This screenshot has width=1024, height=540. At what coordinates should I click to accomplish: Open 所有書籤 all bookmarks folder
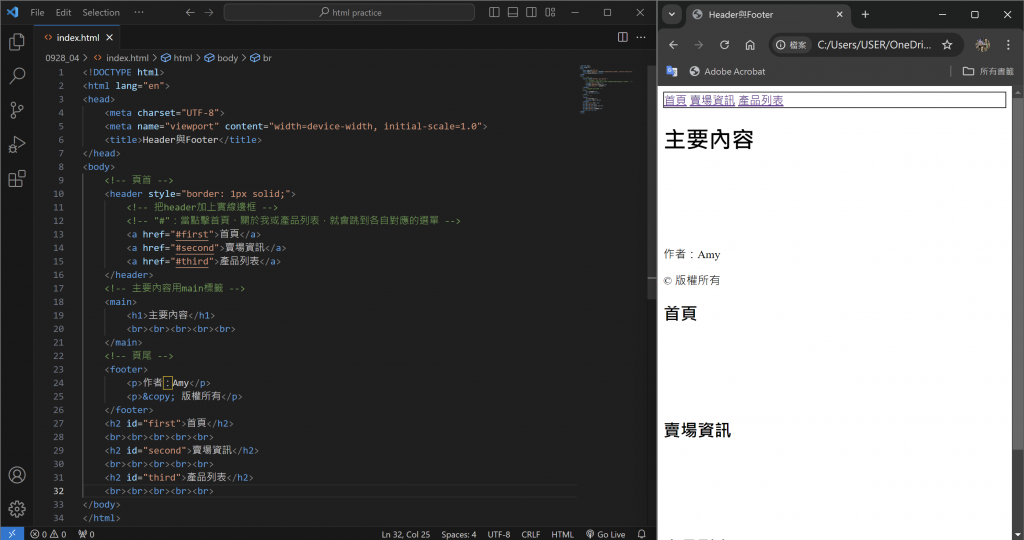[987, 72]
